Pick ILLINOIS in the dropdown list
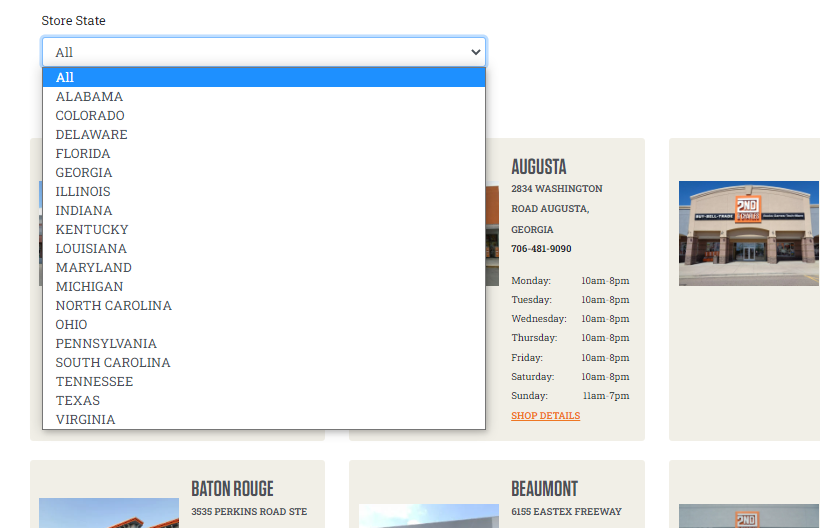The width and height of the screenshot is (820, 528). tap(264, 192)
